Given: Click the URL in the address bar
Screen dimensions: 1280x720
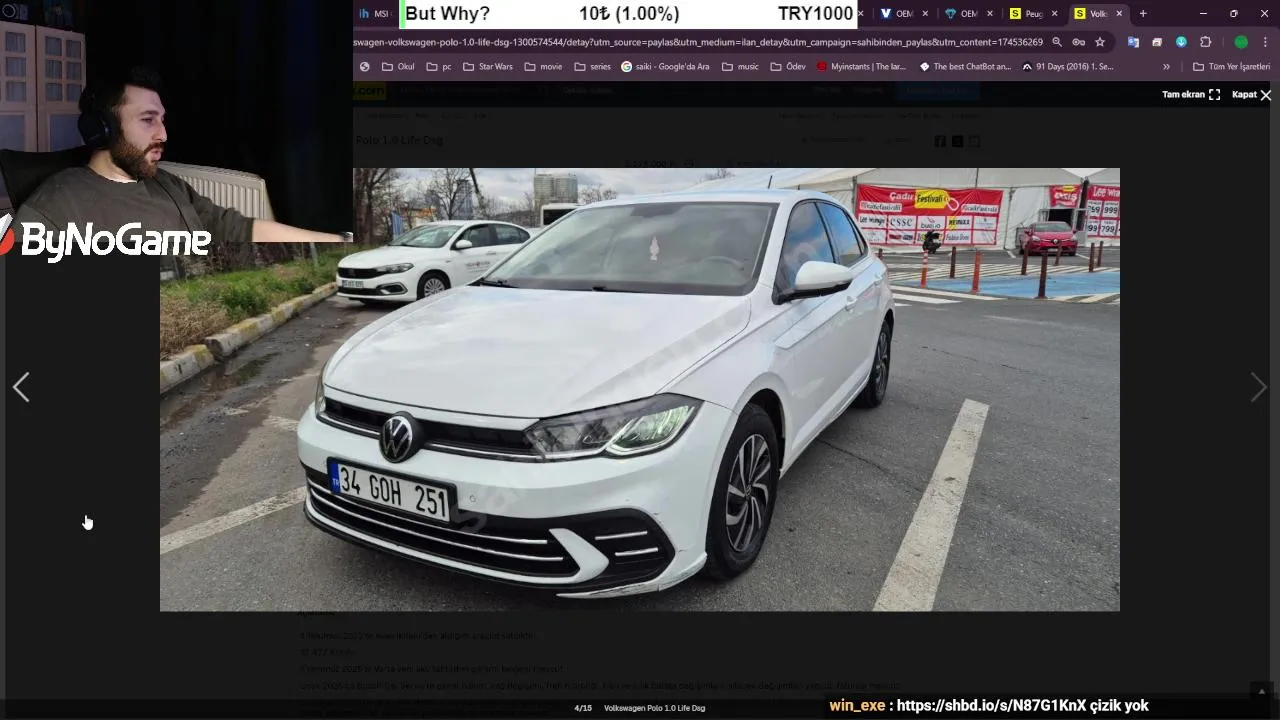Looking at the screenshot, I should 698,42.
